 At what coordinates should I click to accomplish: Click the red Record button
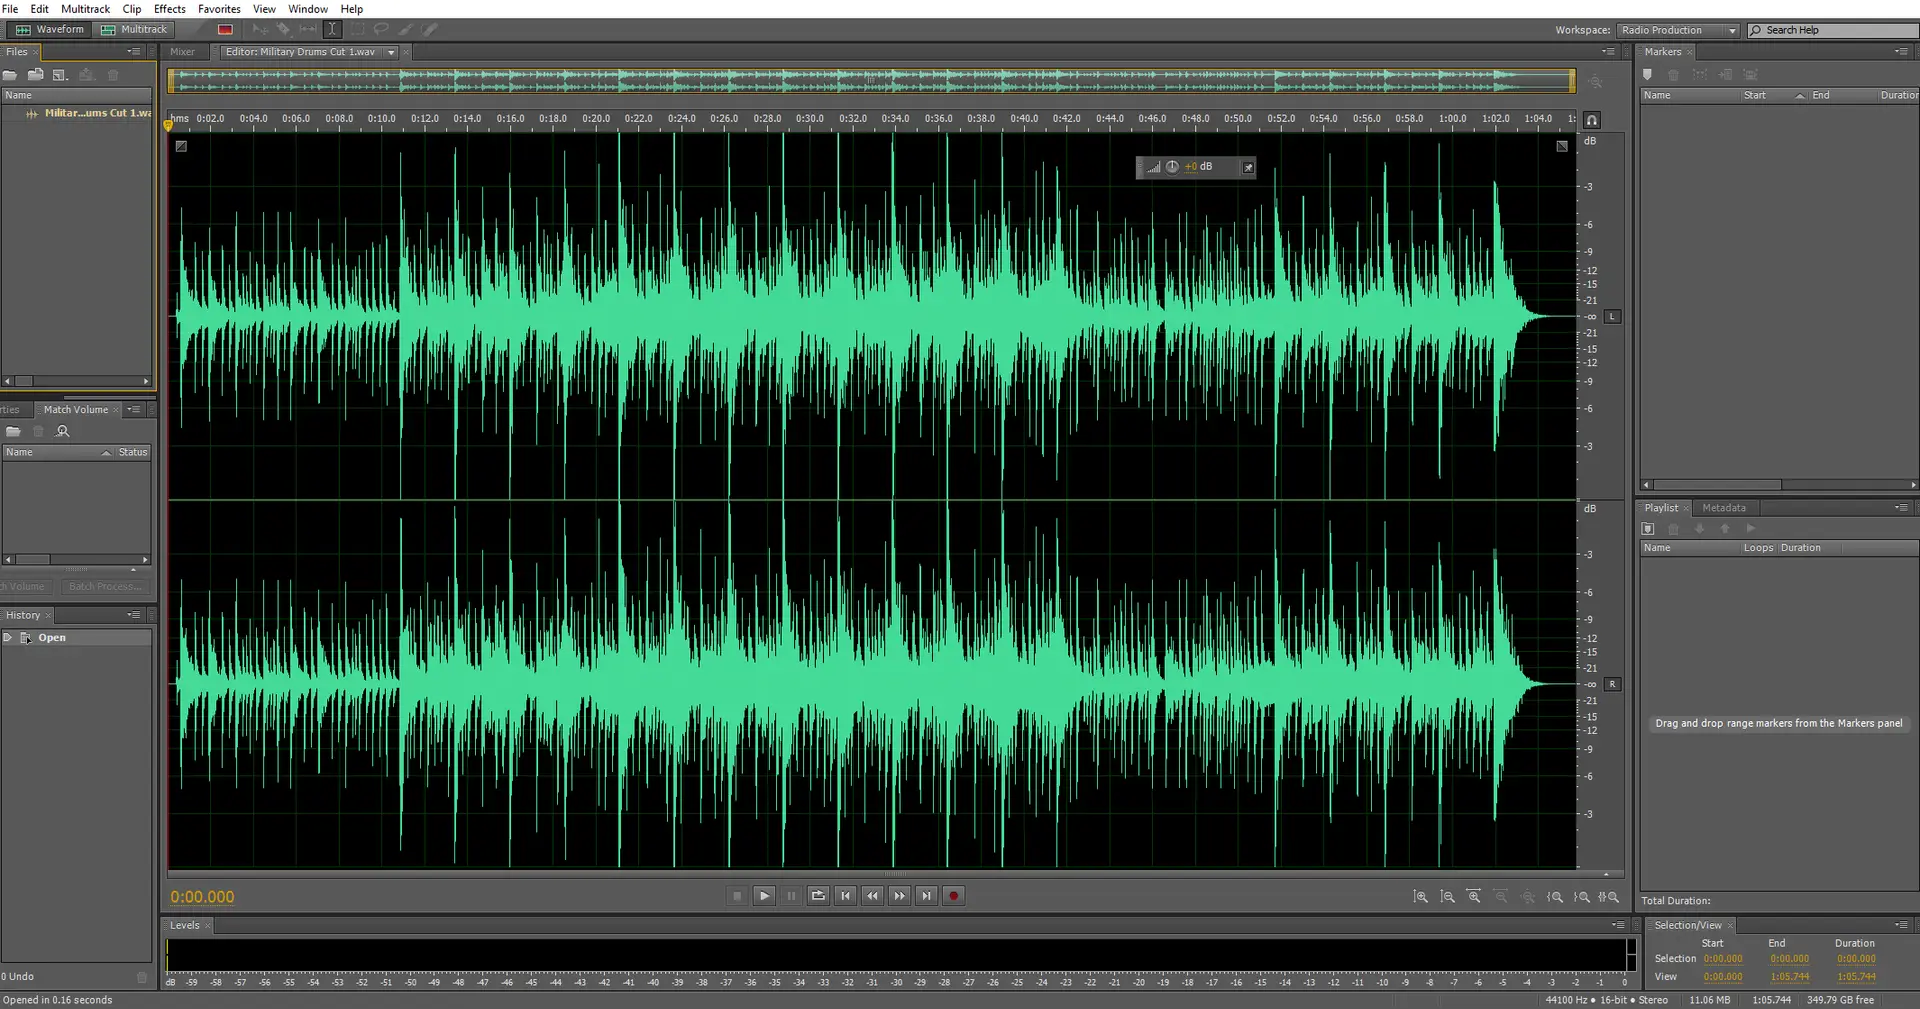(x=953, y=896)
